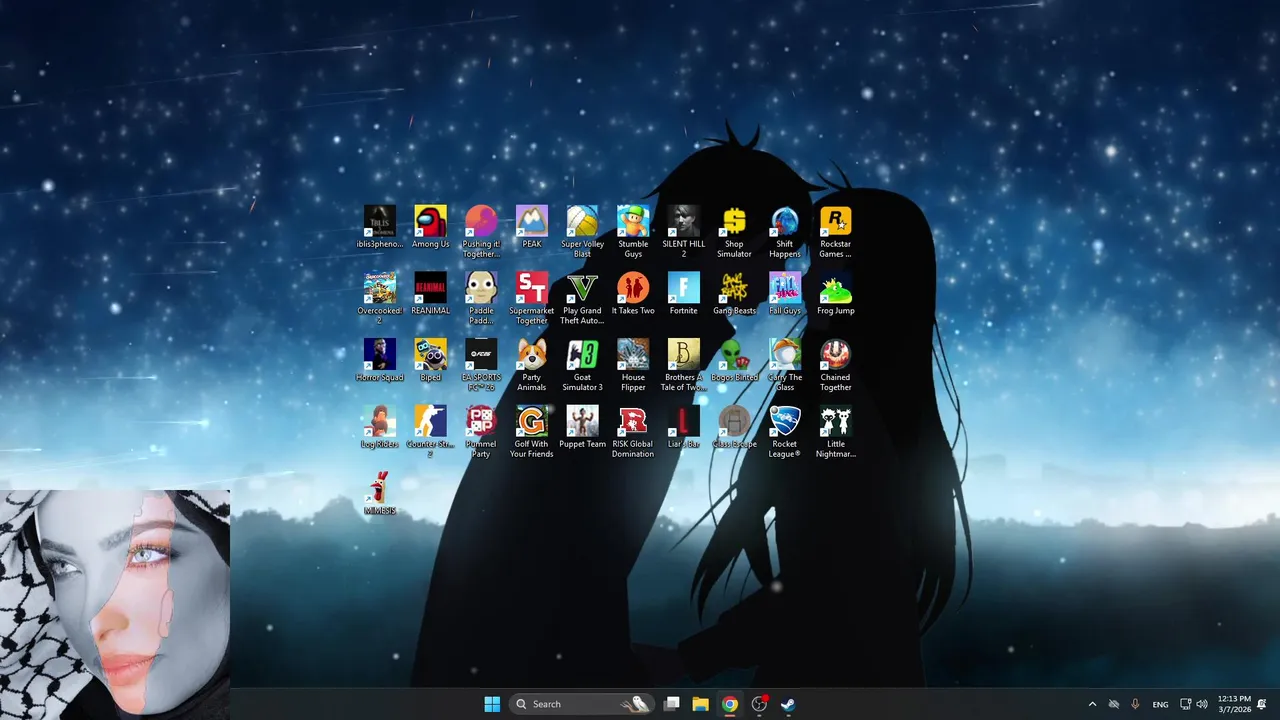The height and width of the screenshot is (720, 1280).
Task: Open the volume control in tray
Action: coord(1201,704)
